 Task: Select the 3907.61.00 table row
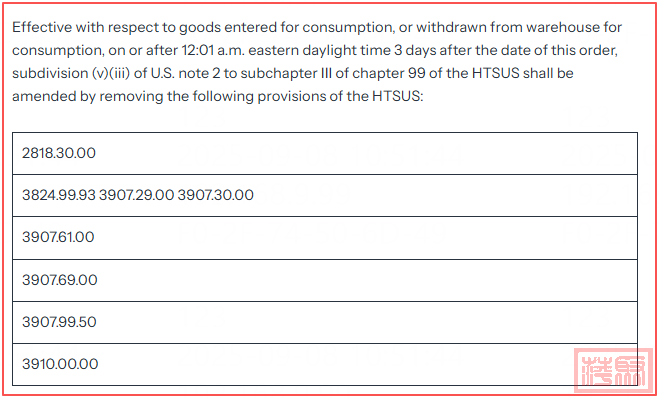tap(325, 238)
